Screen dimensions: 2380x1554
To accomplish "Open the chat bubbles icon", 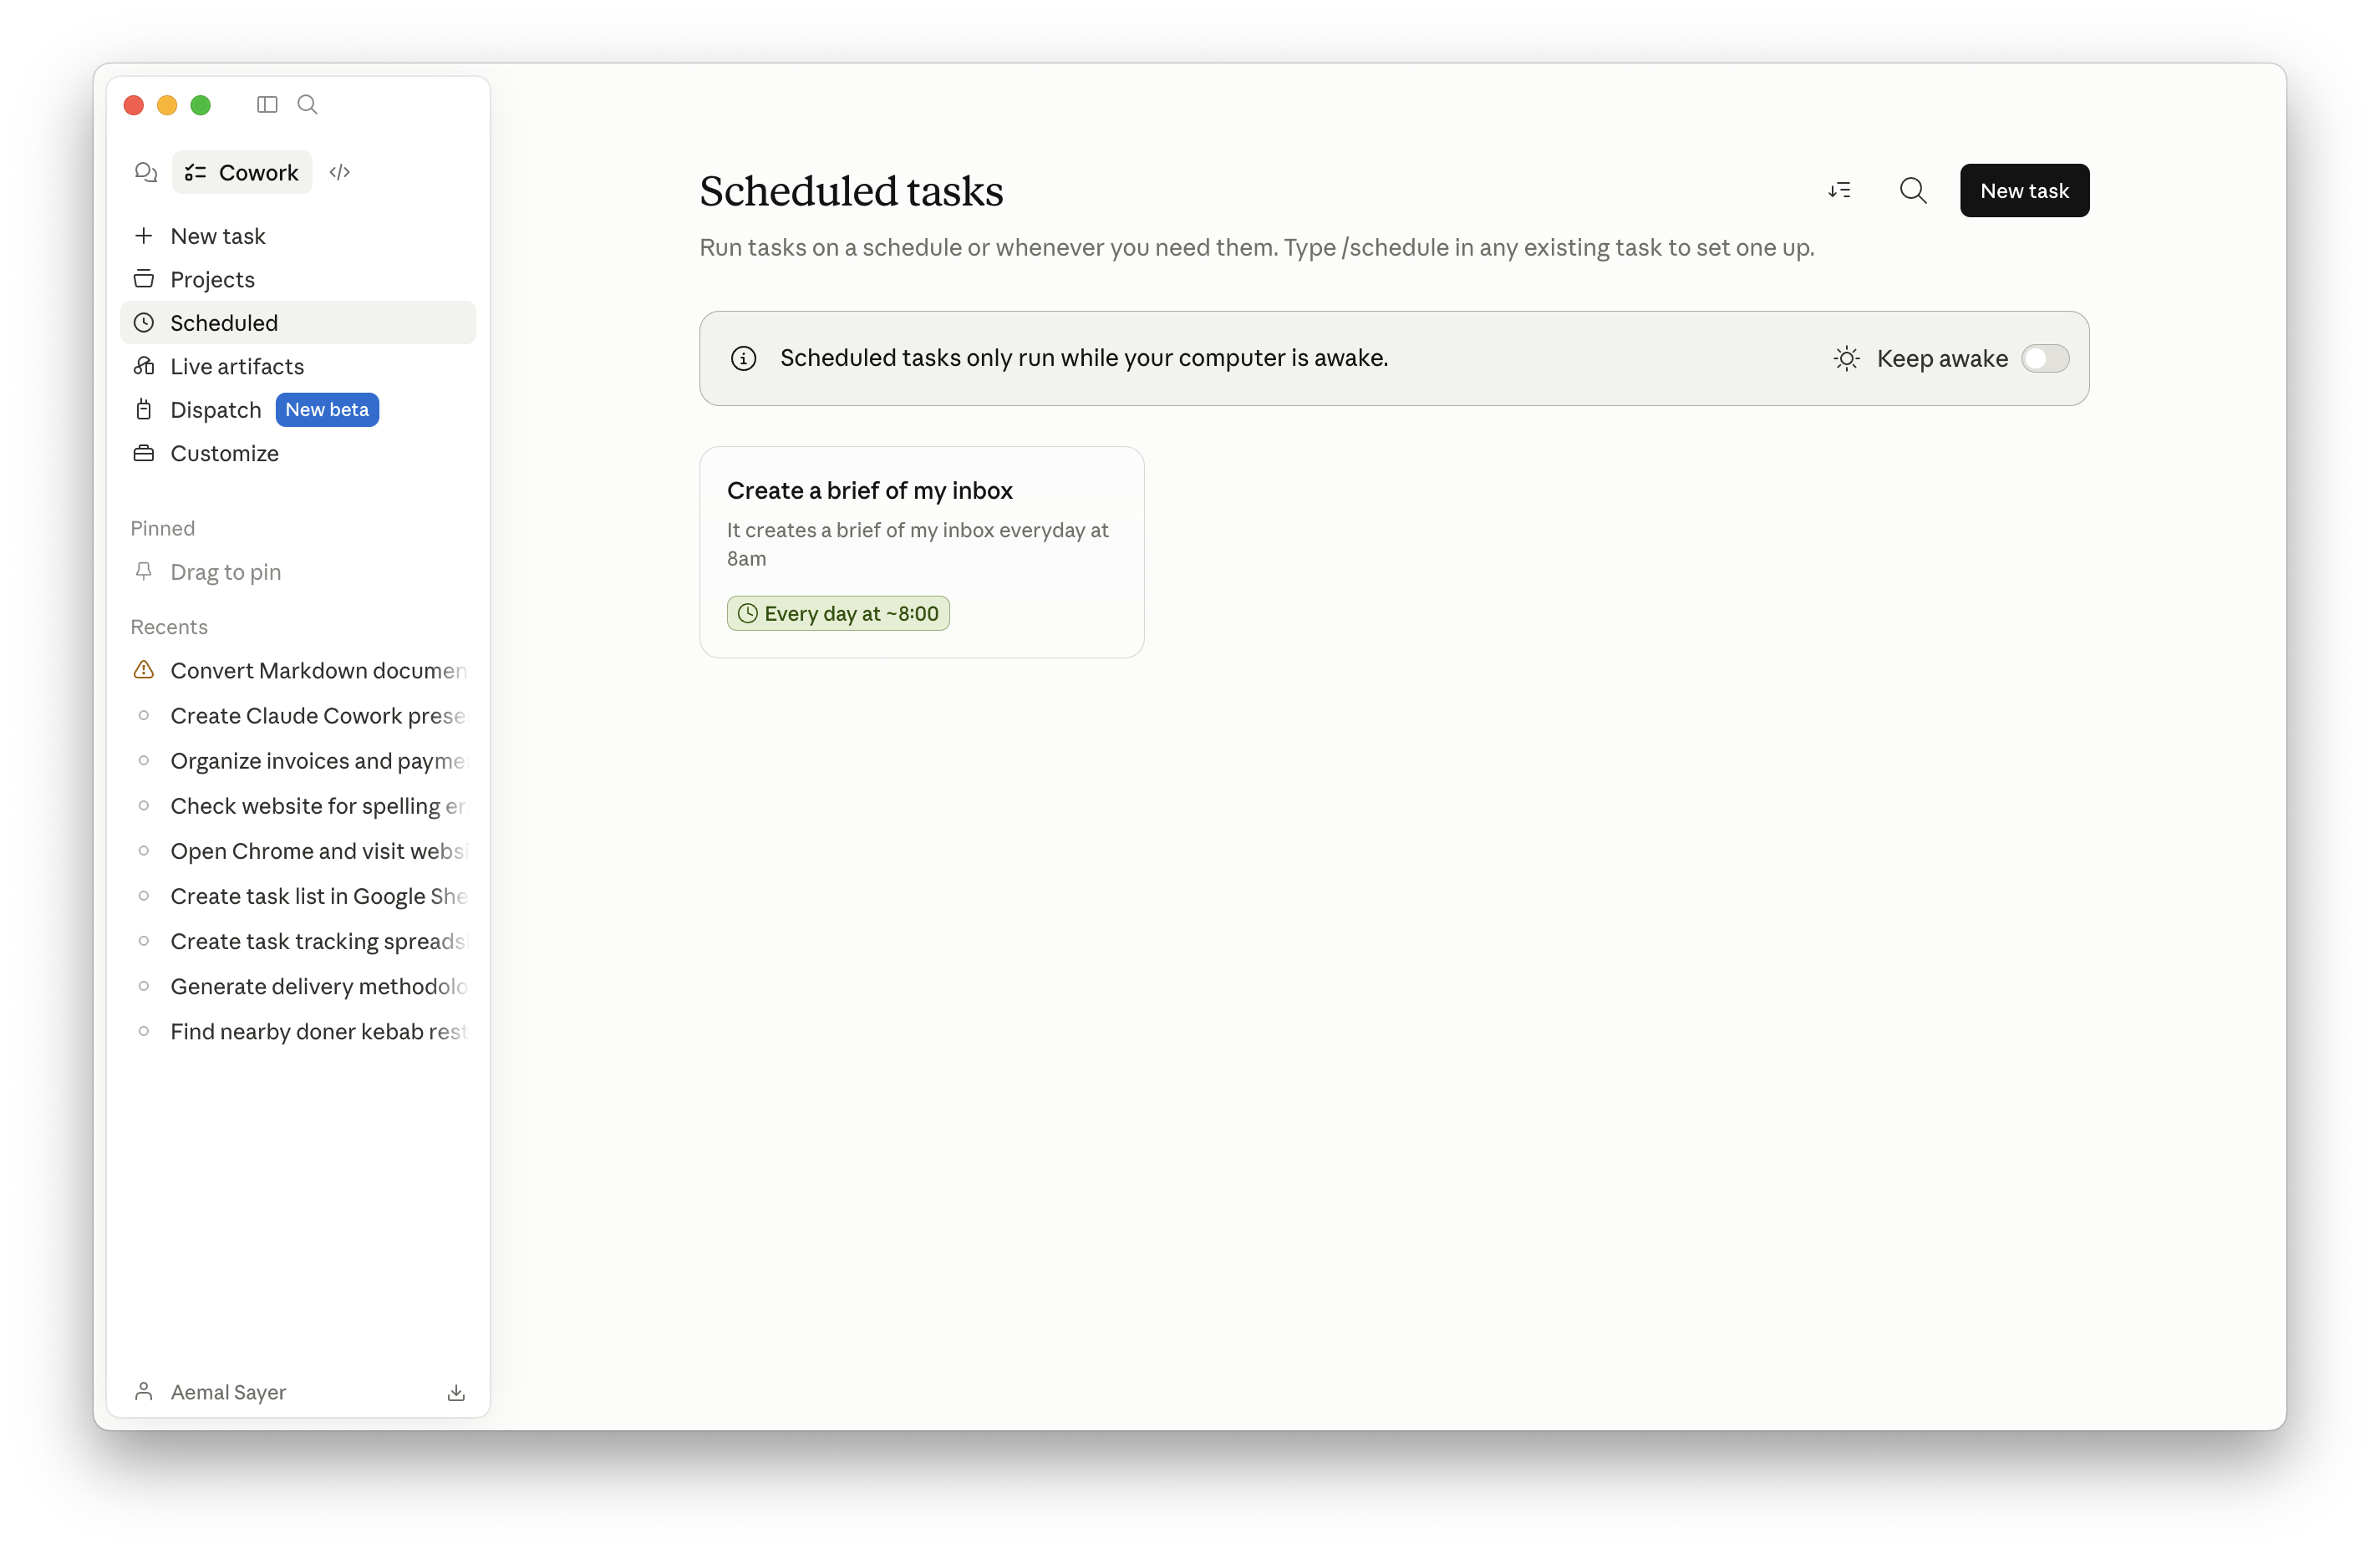I will [x=146, y=173].
